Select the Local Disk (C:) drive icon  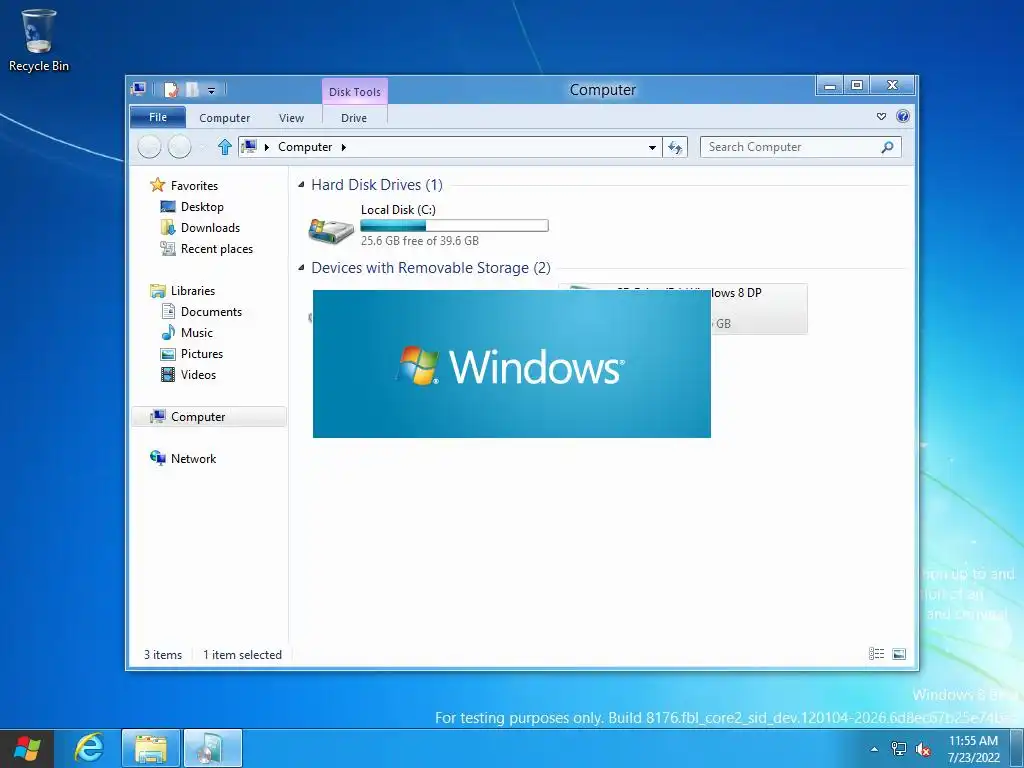pos(331,230)
